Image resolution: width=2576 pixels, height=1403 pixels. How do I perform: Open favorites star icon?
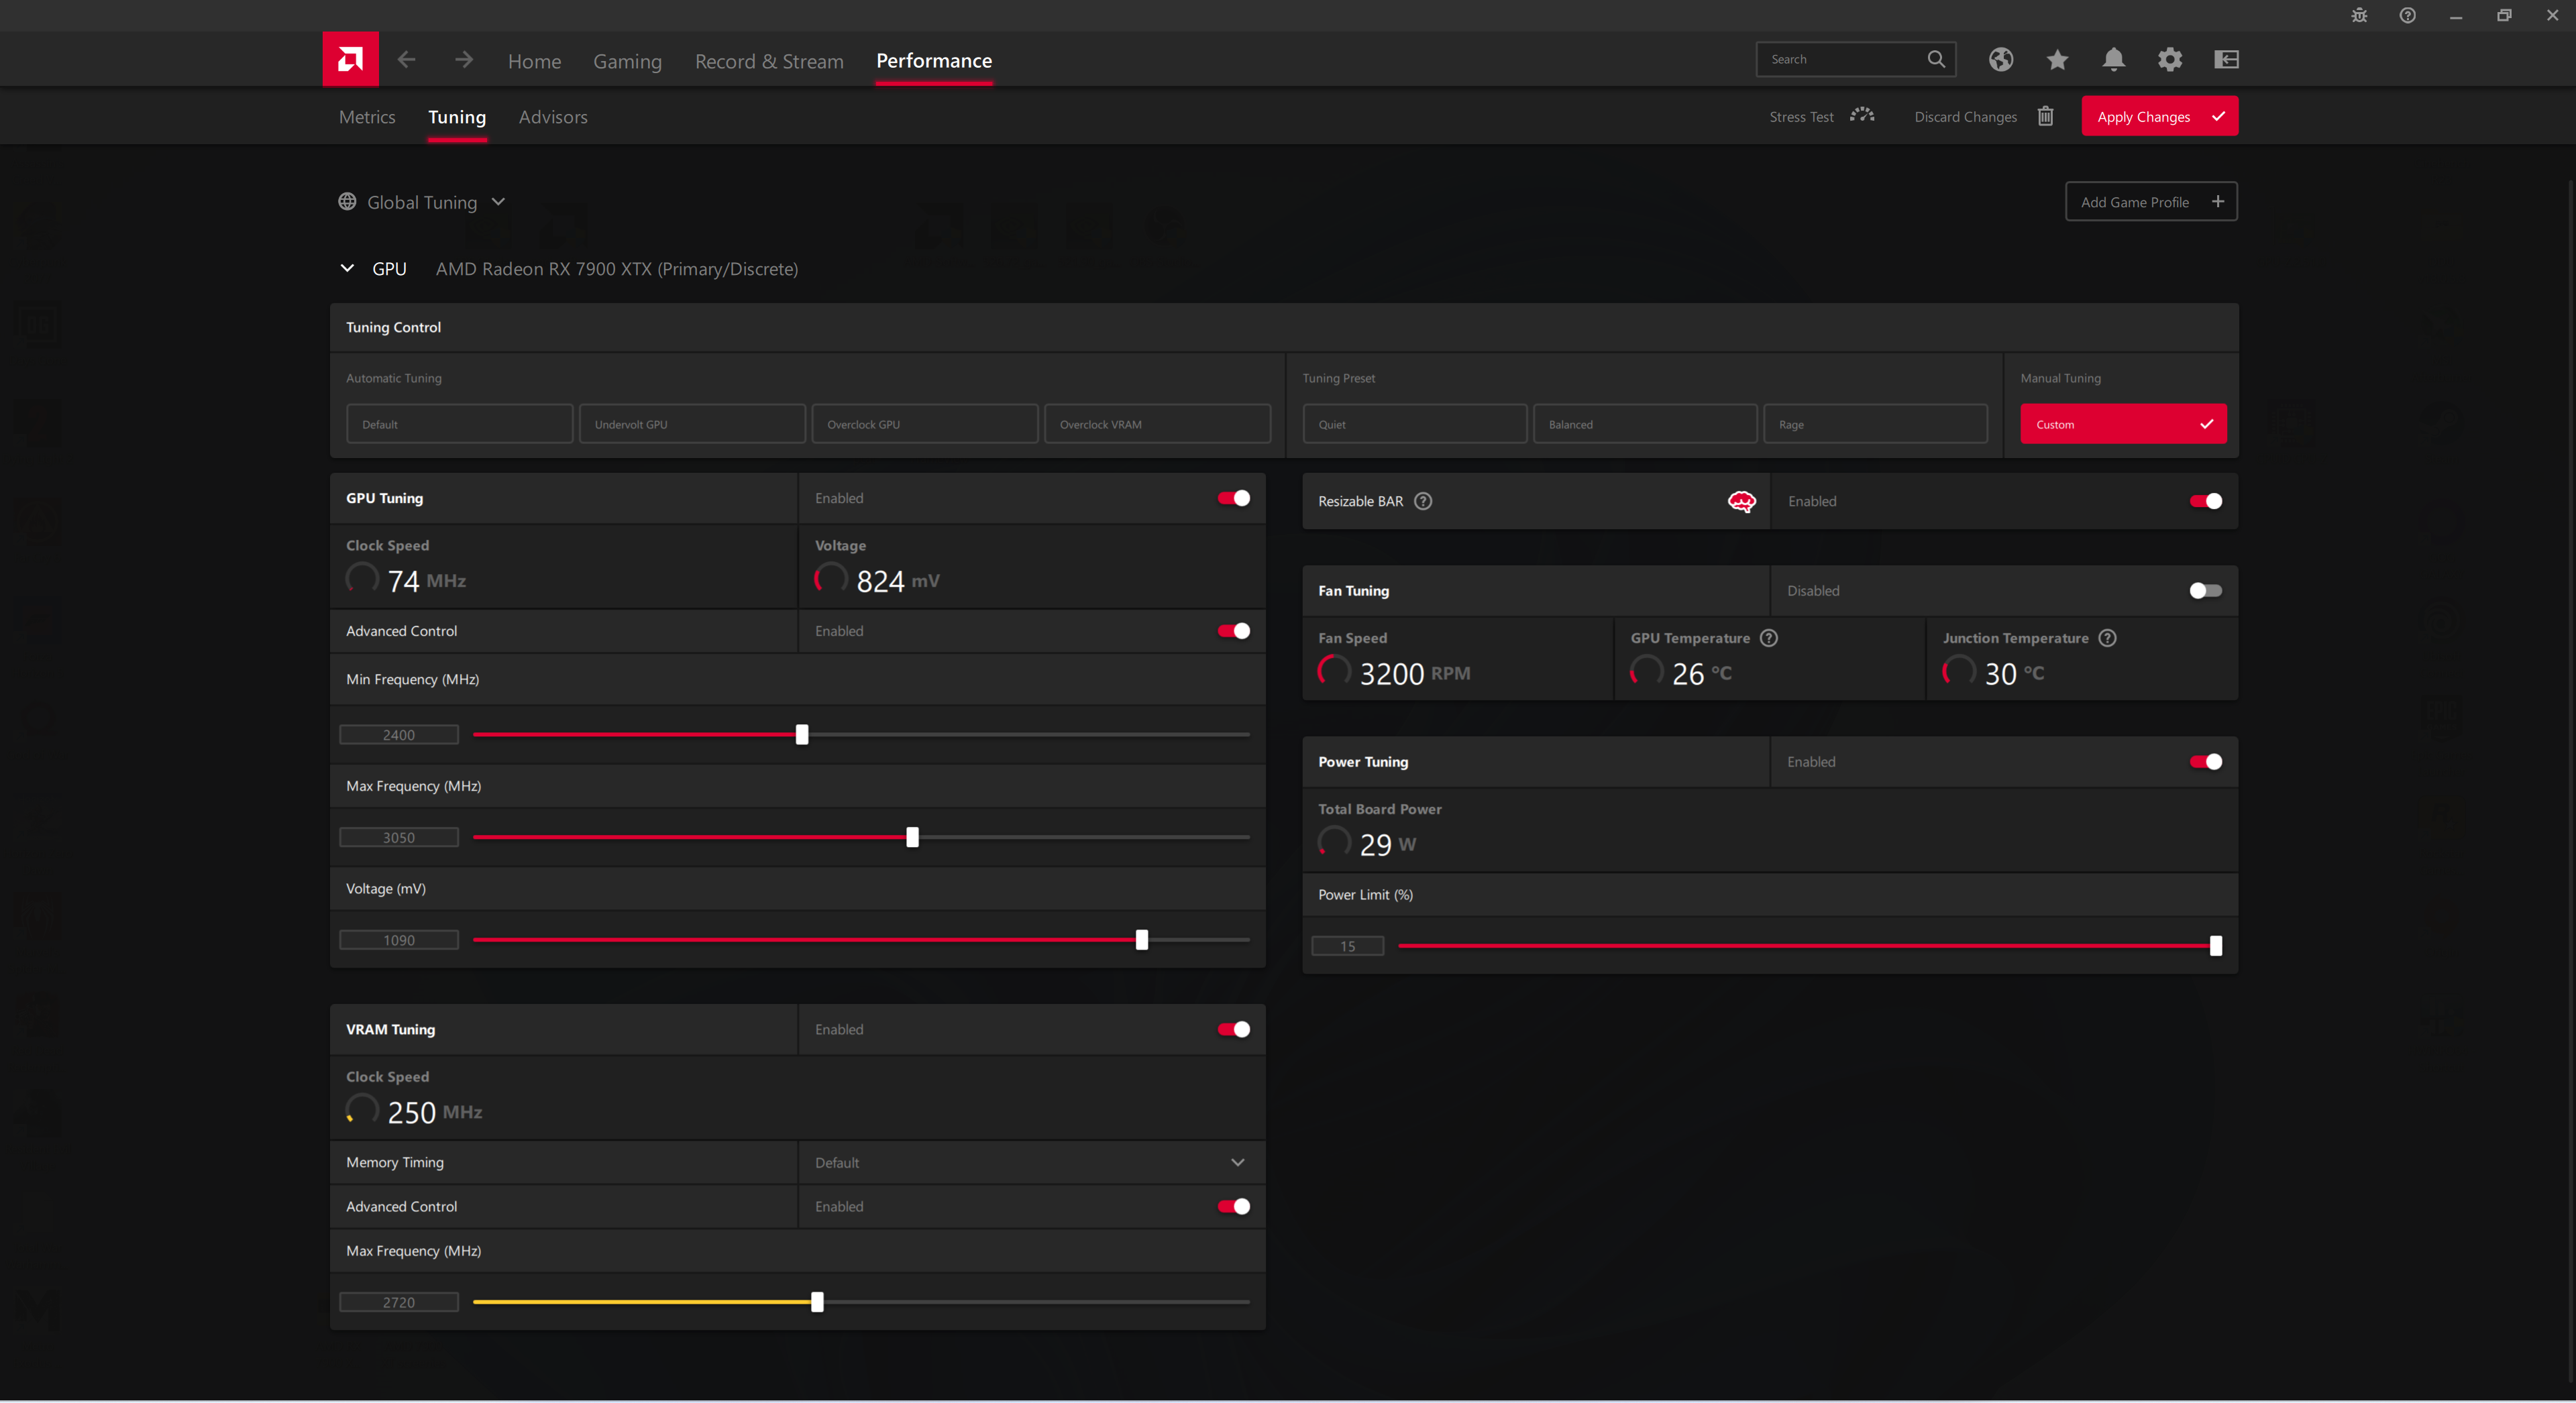2057,60
